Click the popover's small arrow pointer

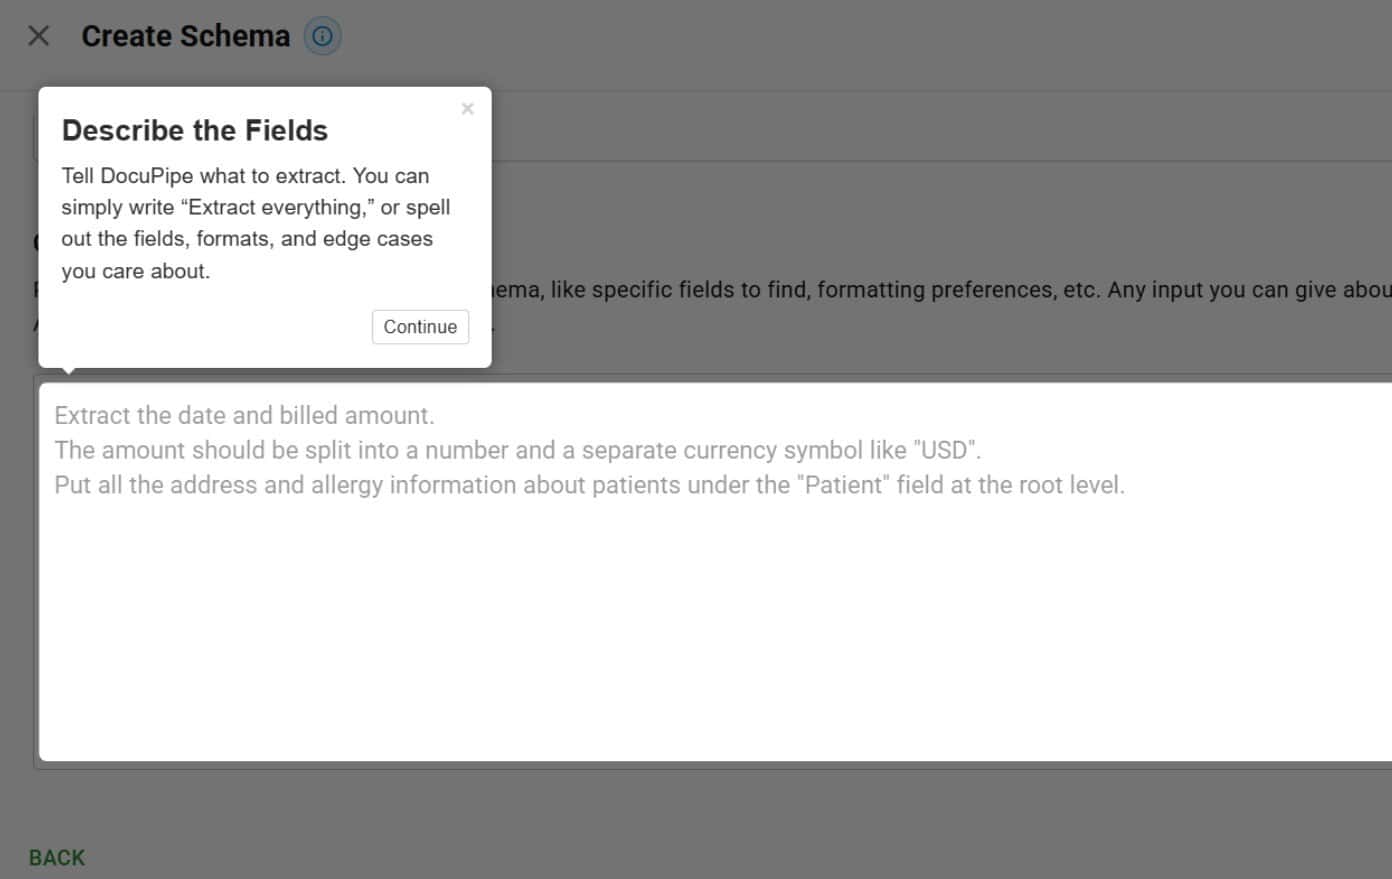[x=68, y=370]
